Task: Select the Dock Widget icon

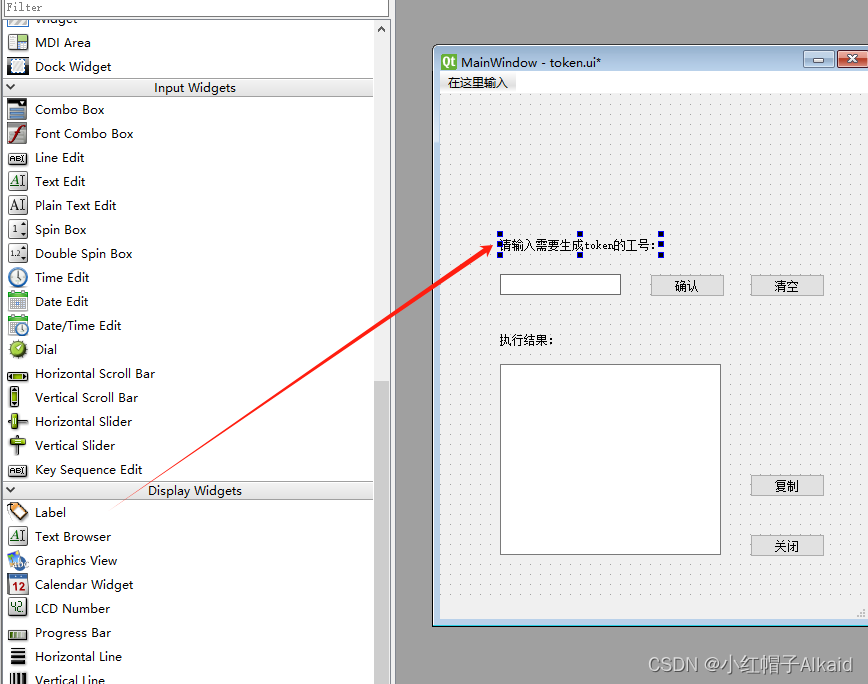Action: (18, 66)
